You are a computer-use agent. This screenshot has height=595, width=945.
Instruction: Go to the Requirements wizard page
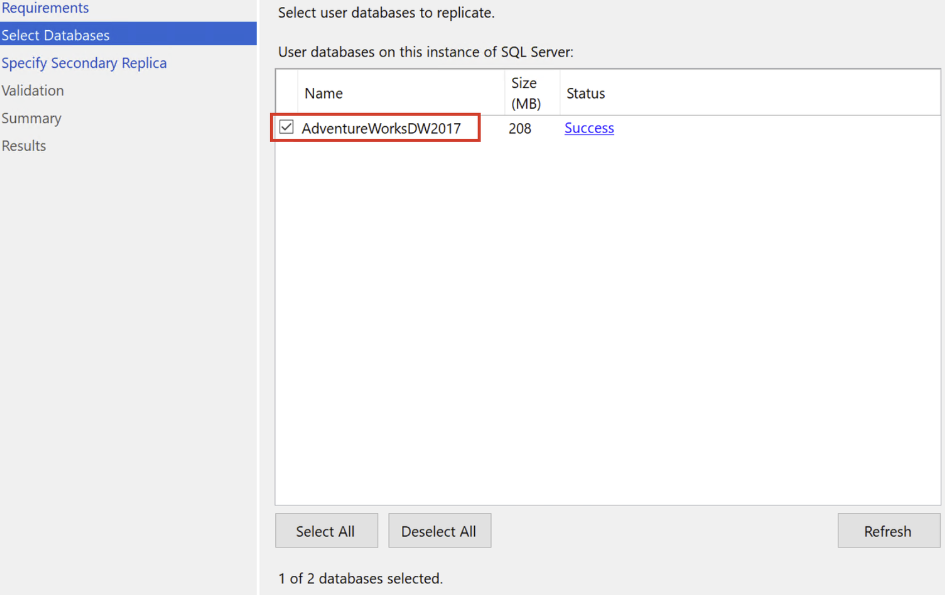pyautogui.click(x=45, y=8)
